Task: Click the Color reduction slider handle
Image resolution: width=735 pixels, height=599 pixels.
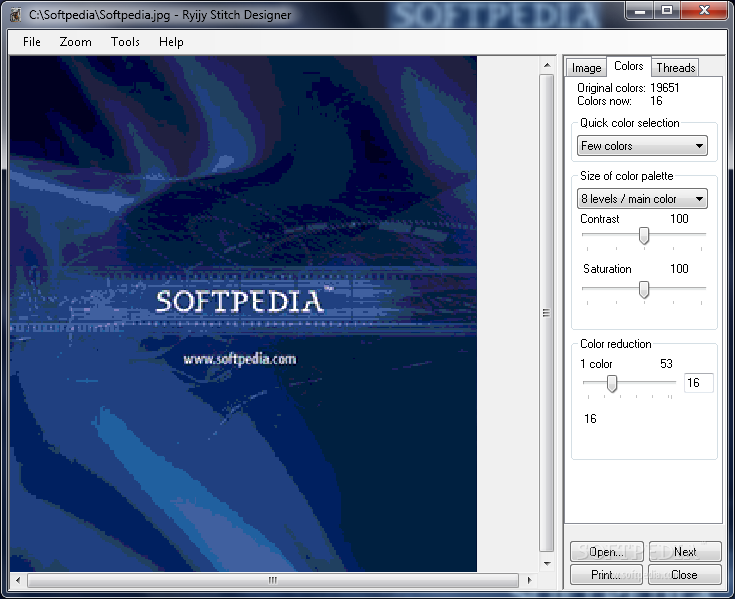Action: click(x=612, y=383)
